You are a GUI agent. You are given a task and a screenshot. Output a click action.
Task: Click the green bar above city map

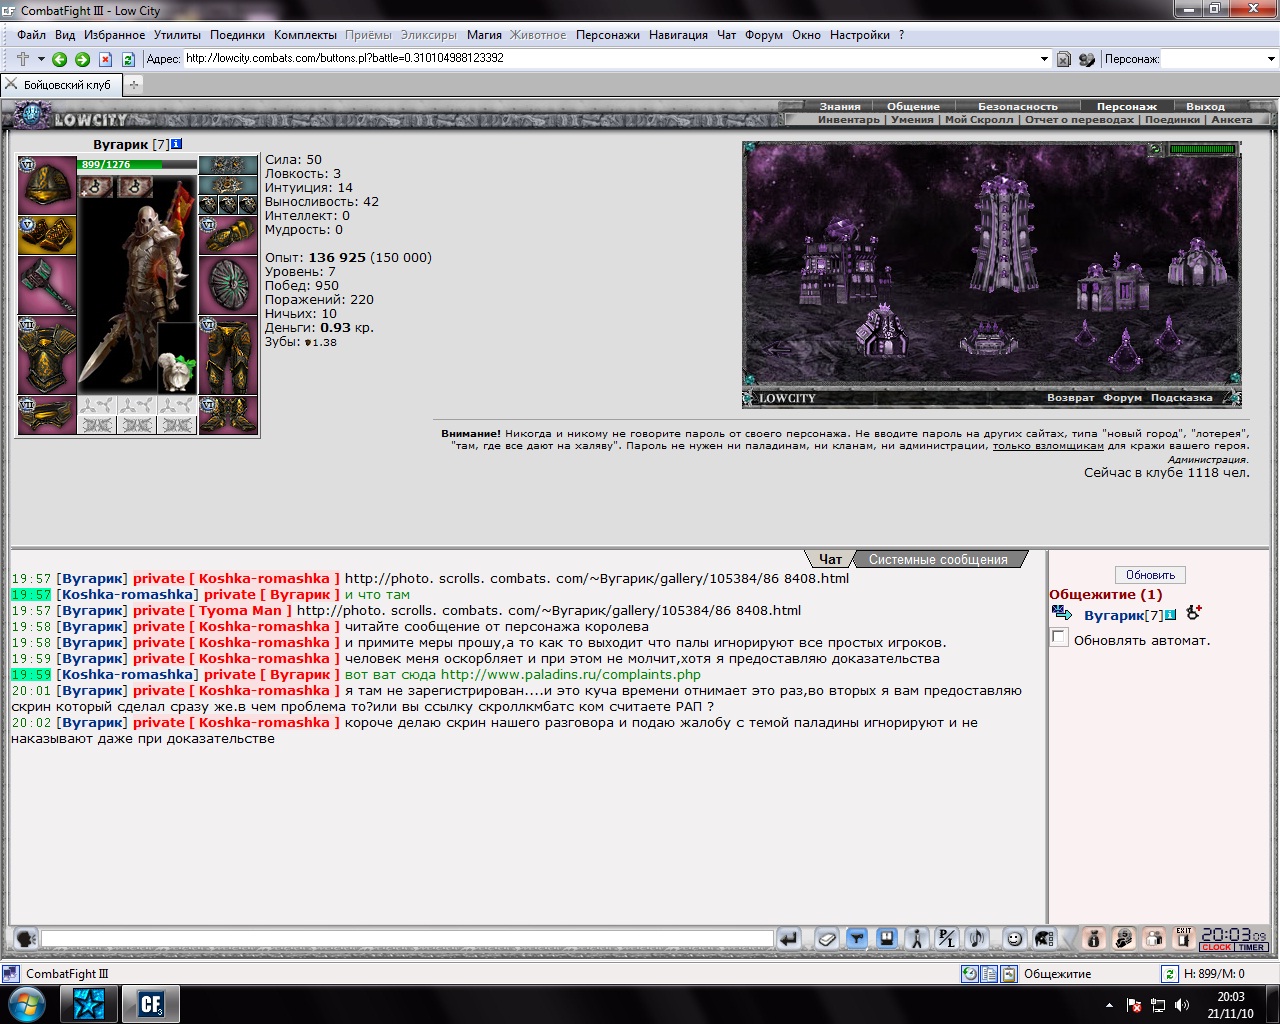click(x=1202, y=149)
